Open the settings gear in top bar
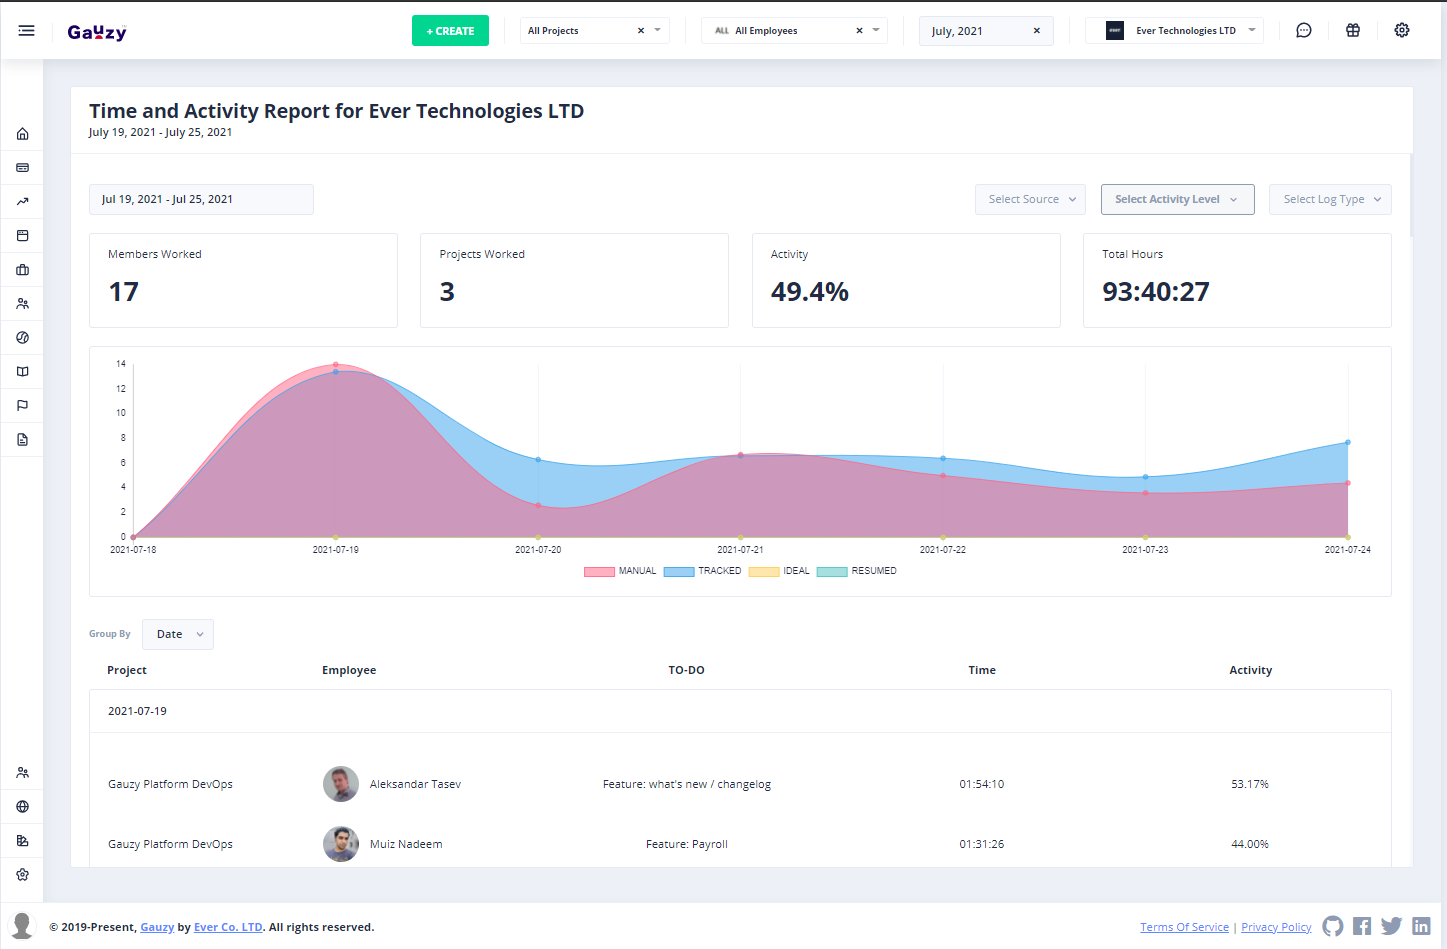The image size is (1447, 949). point(1402,31)
